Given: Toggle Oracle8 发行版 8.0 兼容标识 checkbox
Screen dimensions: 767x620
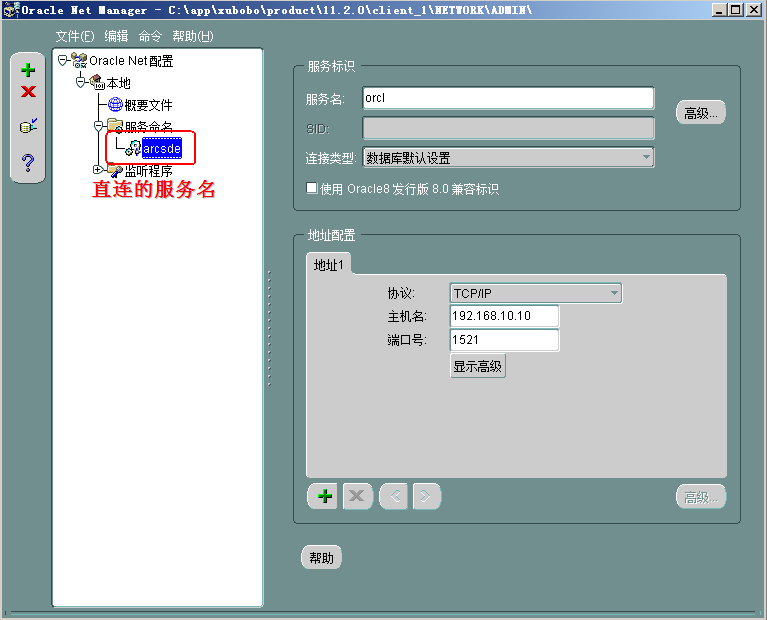Looking at the screenshot, I should [x=312, y=188].
